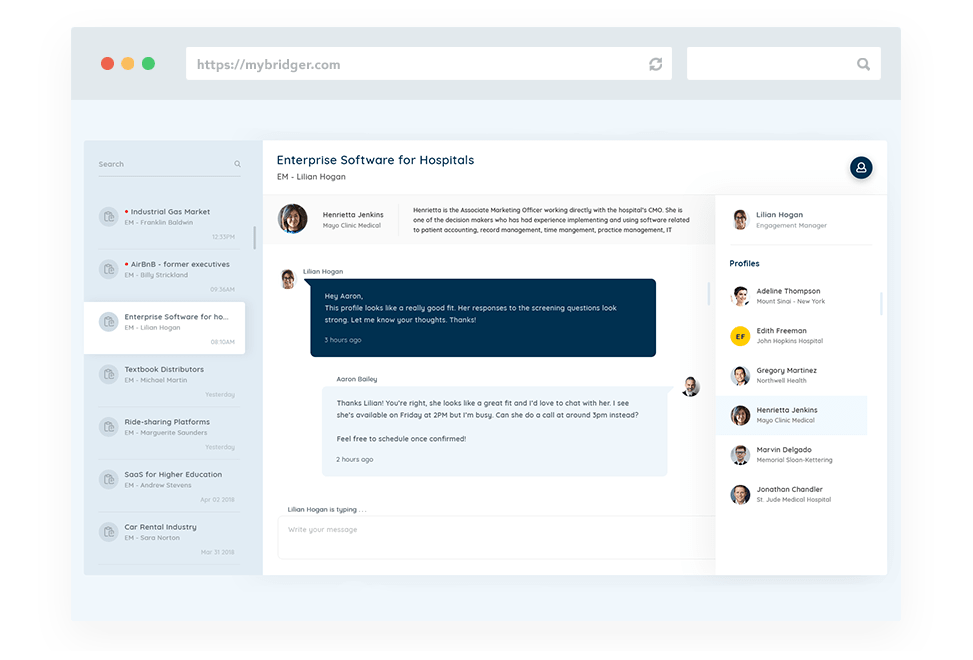Screen dimensions: 973x660
Task: Click the Industrial Gas Market project icon
Action: tap(108, 217)
